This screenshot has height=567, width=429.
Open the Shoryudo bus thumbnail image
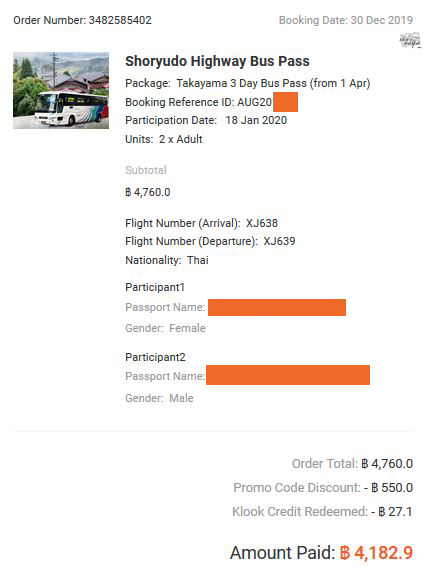[61, 90]
